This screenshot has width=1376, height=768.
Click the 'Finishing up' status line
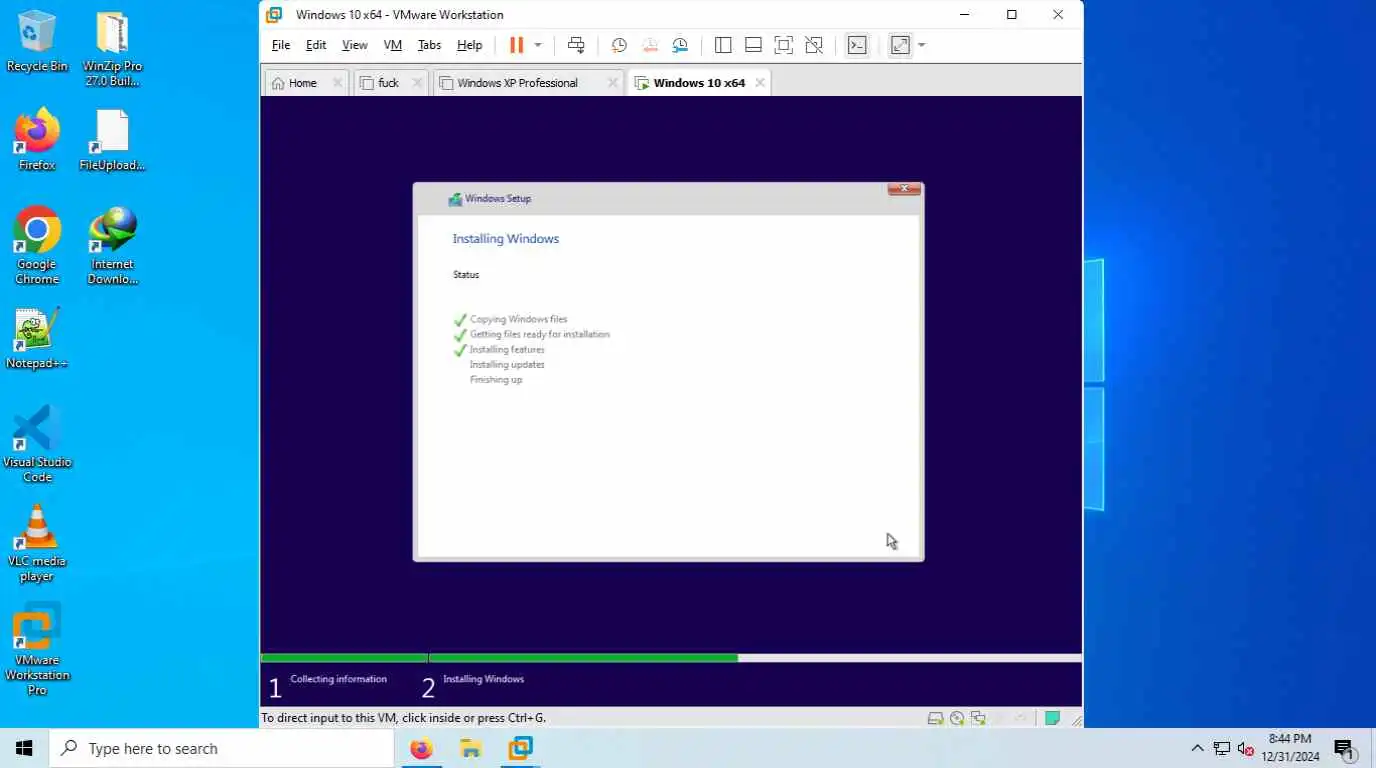click(x=496, y=380)
